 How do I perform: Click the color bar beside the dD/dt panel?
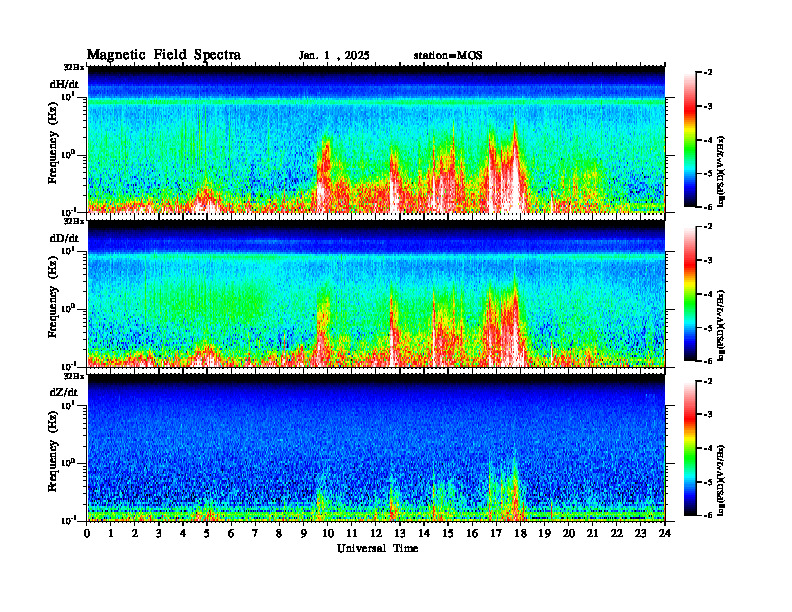[x=690, y=294]
